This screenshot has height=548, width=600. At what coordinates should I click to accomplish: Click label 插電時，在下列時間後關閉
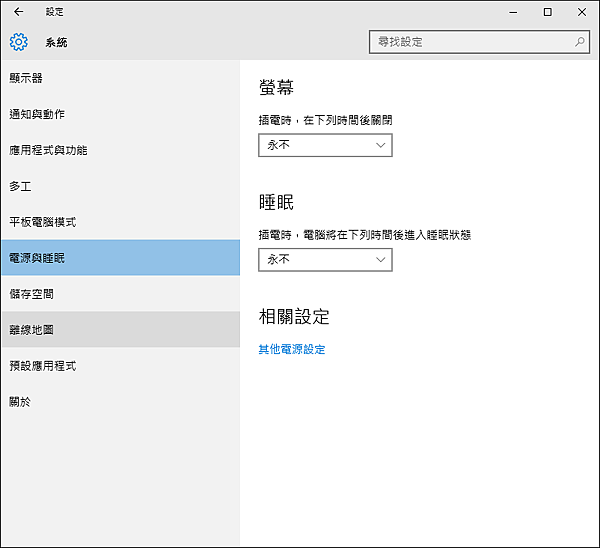[x=326, y=120]
